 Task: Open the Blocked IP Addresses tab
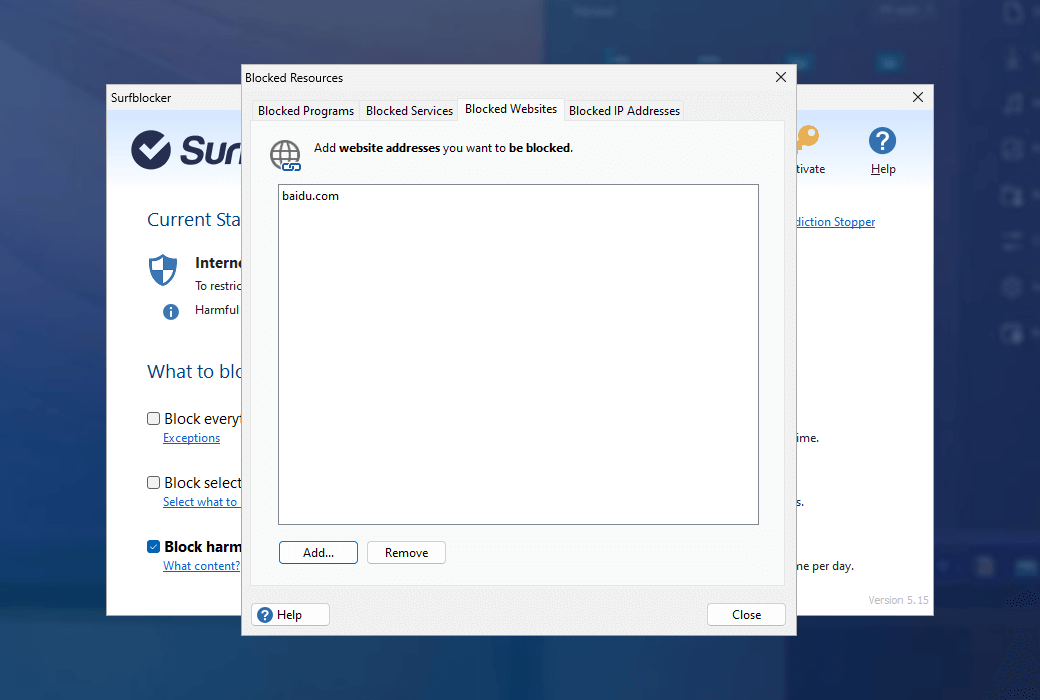coord(624,111)
